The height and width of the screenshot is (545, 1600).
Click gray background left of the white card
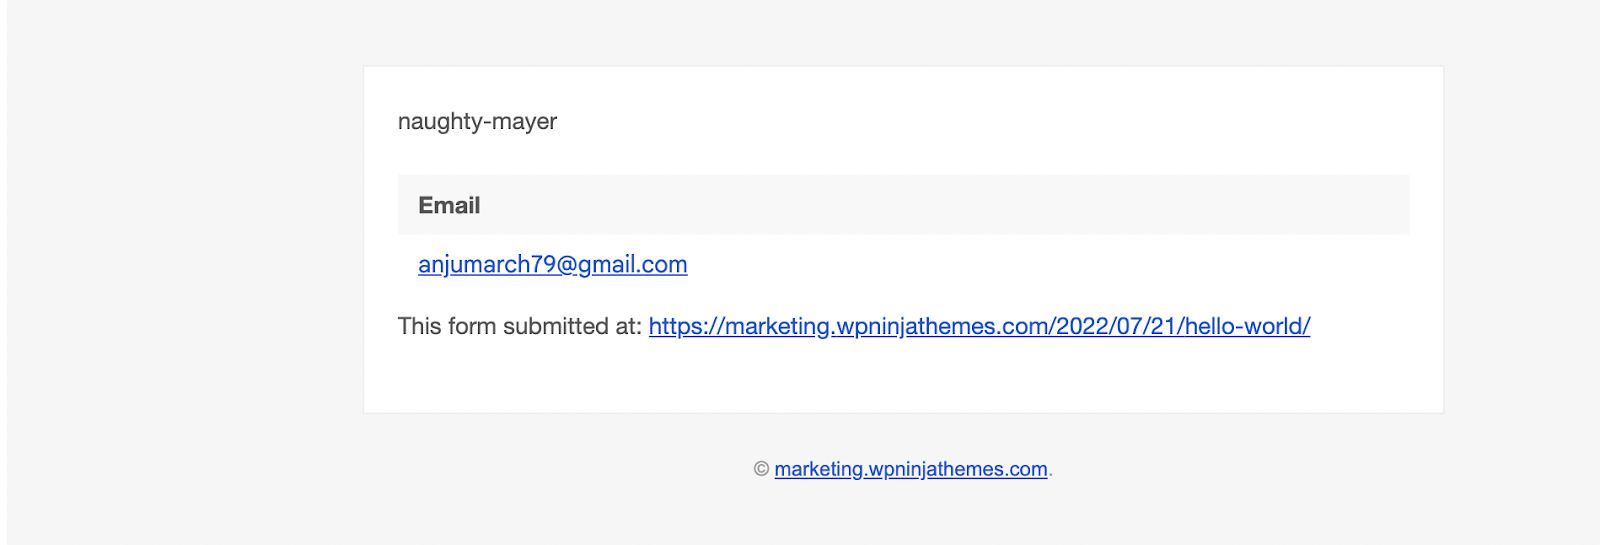[x=185, y=240]
